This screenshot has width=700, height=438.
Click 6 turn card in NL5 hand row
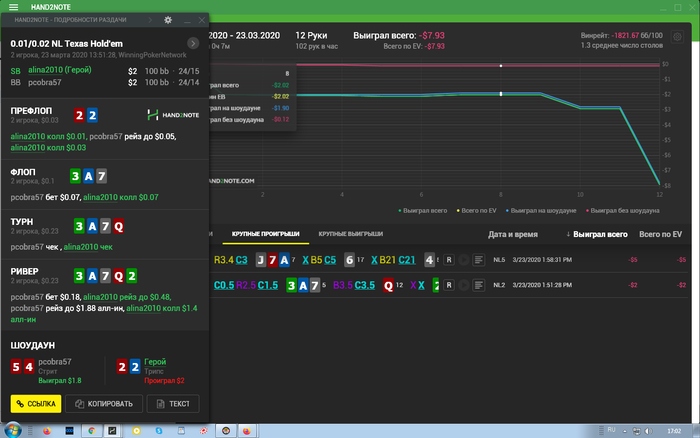pyautogui.click(x=350, y=260)
